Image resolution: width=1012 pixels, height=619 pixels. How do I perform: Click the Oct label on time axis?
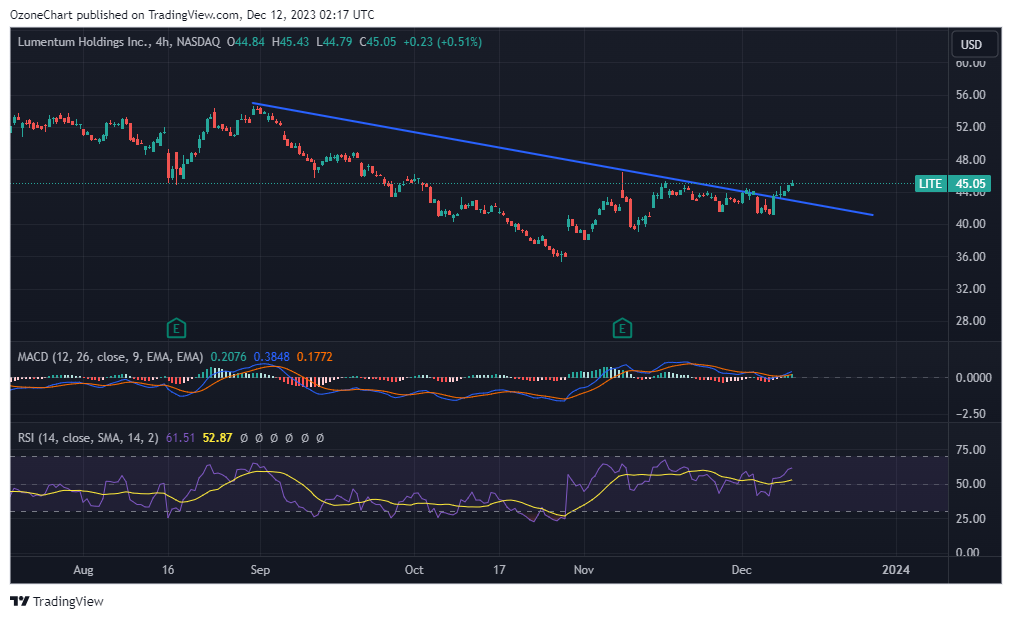414,570
